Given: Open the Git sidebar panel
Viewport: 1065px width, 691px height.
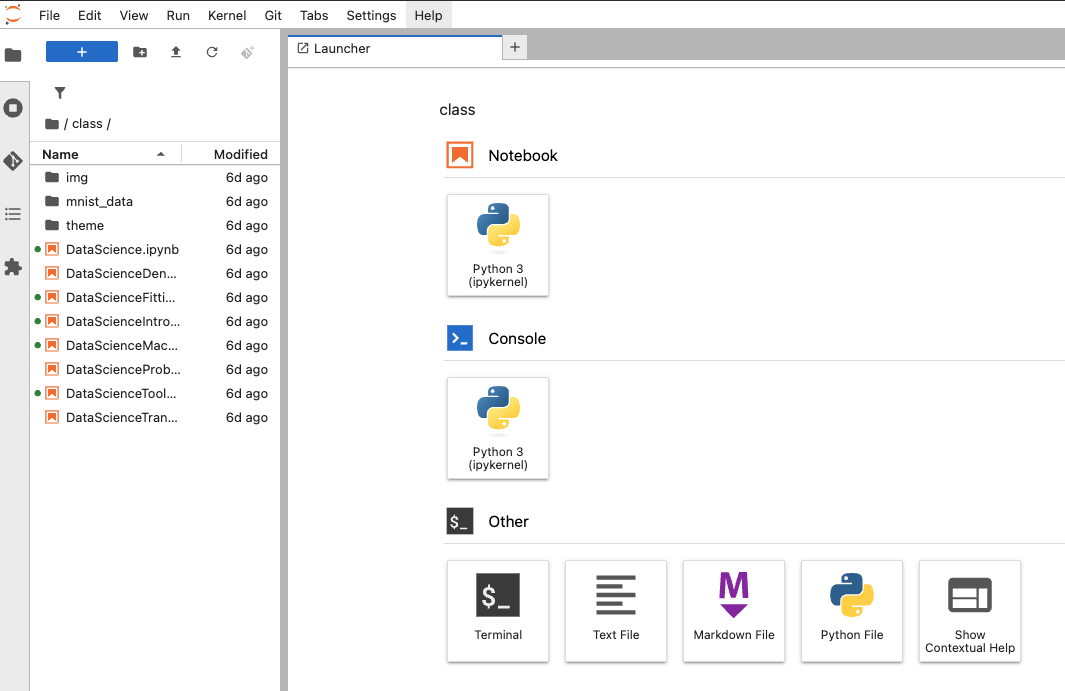Looking at the screenshot, I should coord(13,161).
